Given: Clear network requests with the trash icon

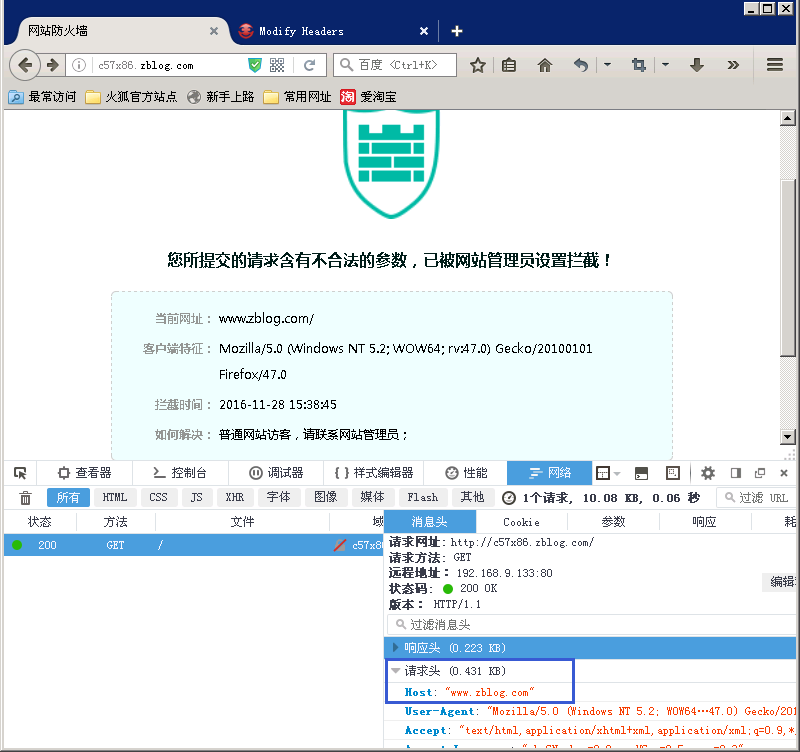Looking at the screenshot, I should point(26,497).
